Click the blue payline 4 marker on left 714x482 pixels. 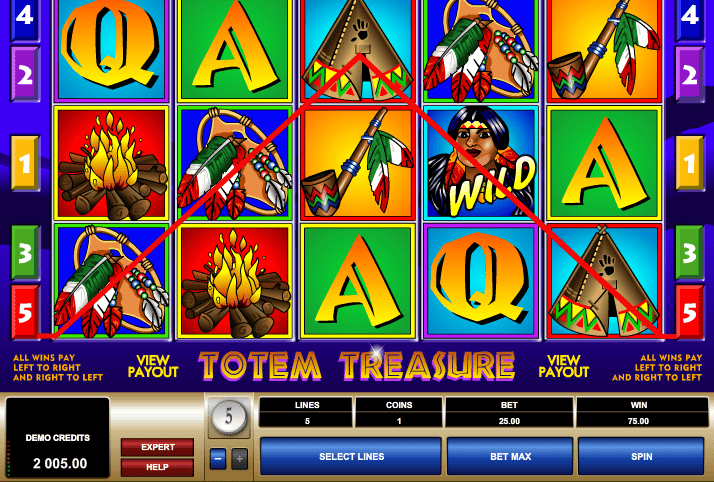tap(25, 18)
